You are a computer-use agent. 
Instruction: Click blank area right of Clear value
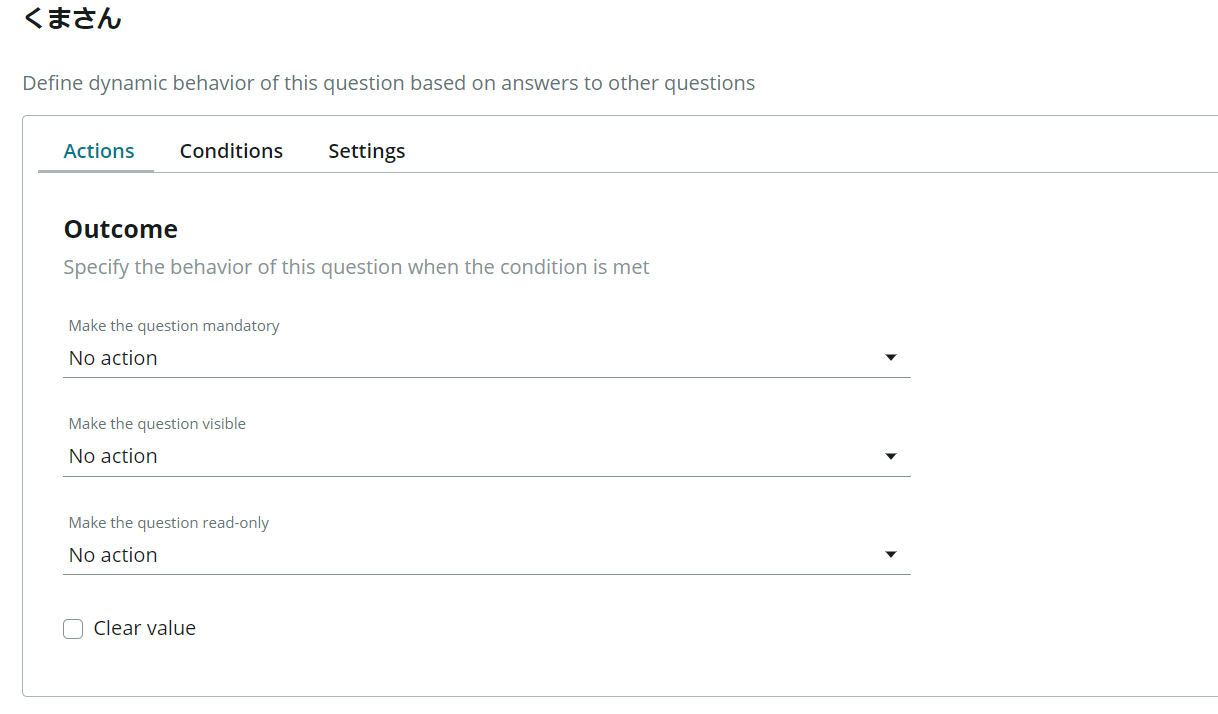click(600, 629)
